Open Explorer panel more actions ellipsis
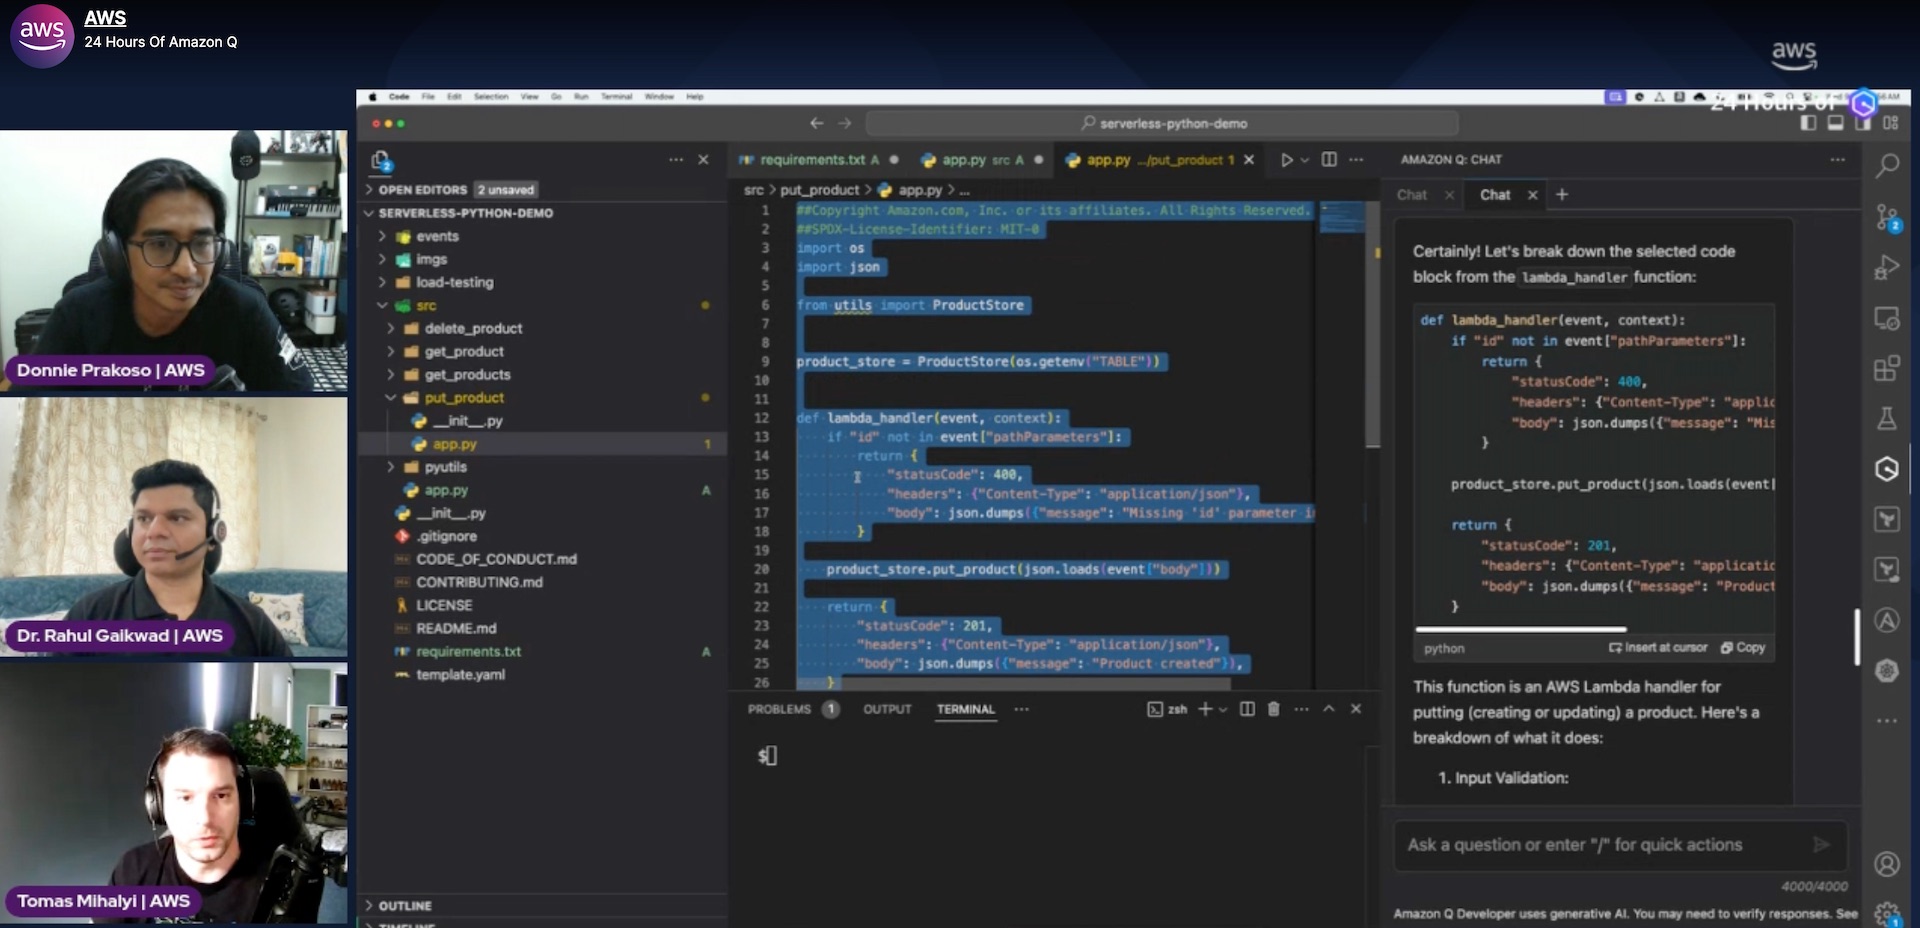This screenshot has height=928, width=1920. click(x=676, y=160)
